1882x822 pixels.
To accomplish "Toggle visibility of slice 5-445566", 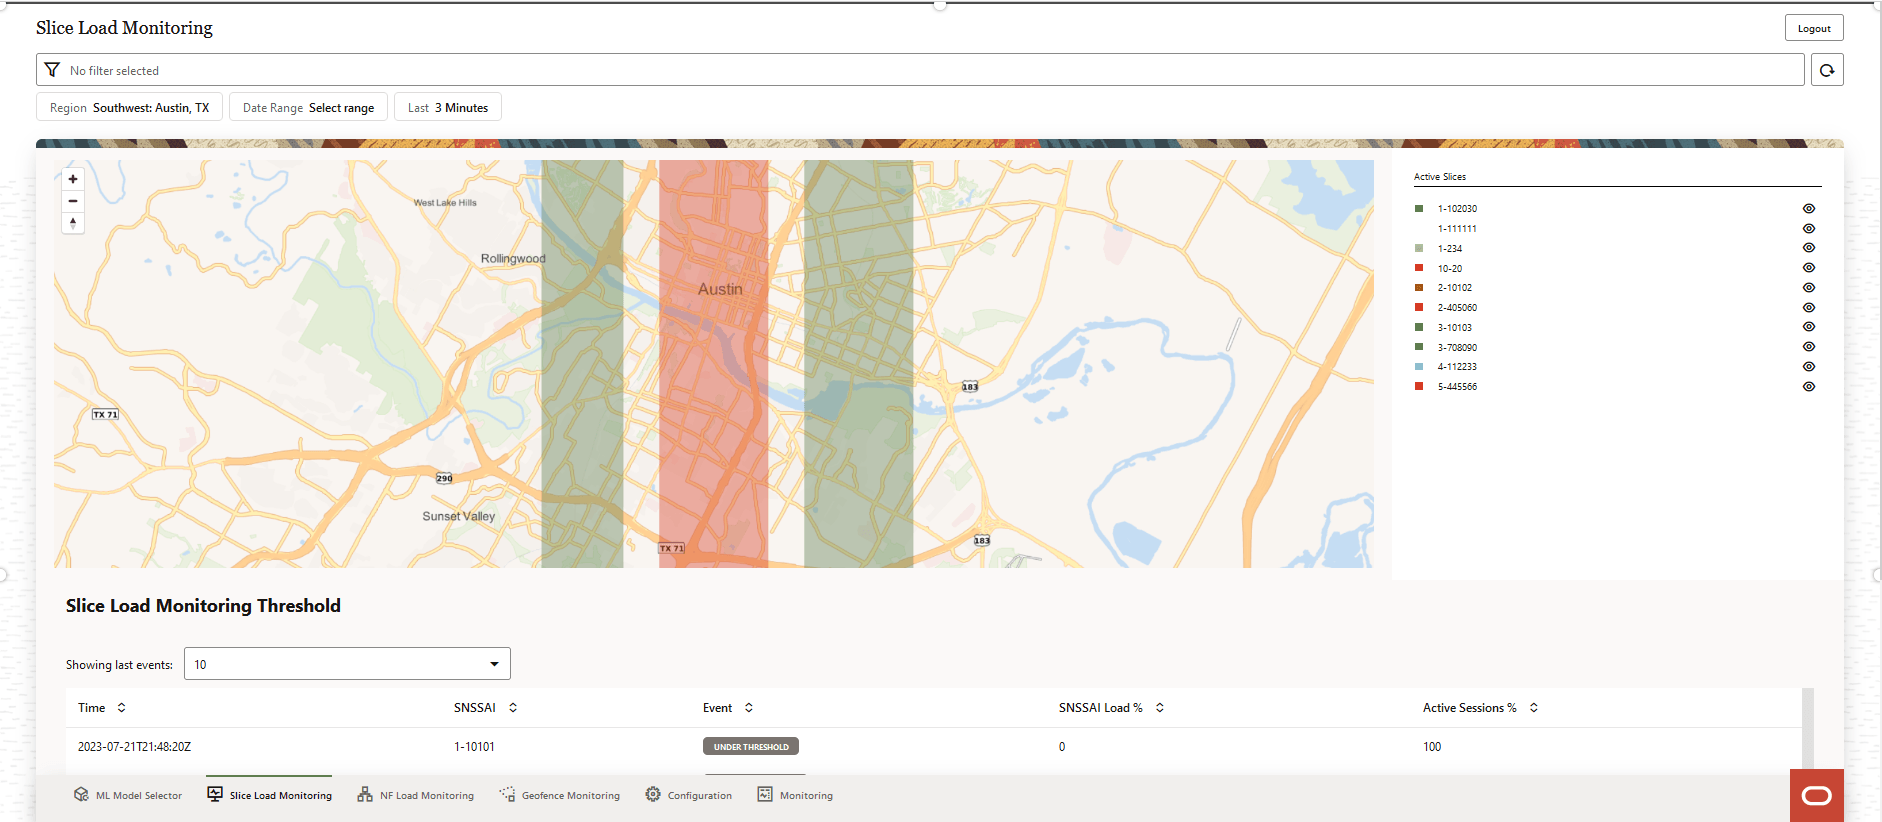I will [1809, 387].
